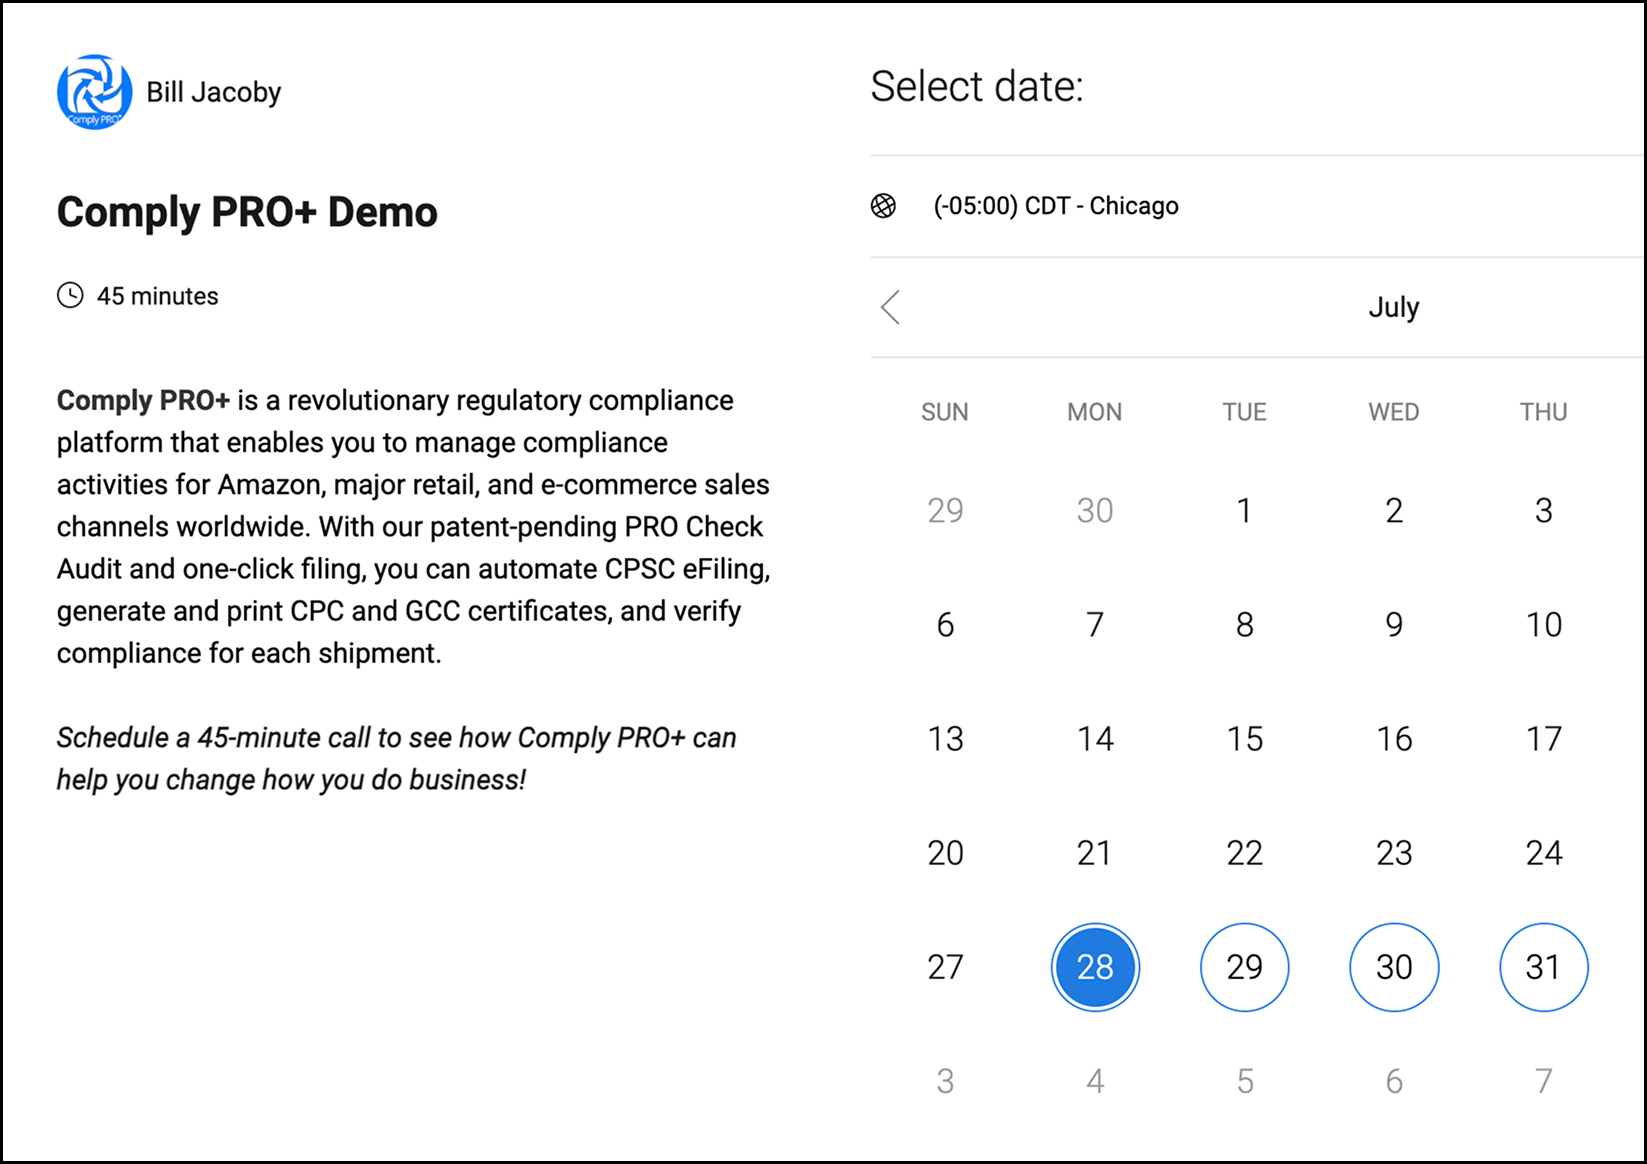This screenshot has width=1647, height=1164.
Task: Open the CDT - Chicago timezone selector
Action: 1055,206
